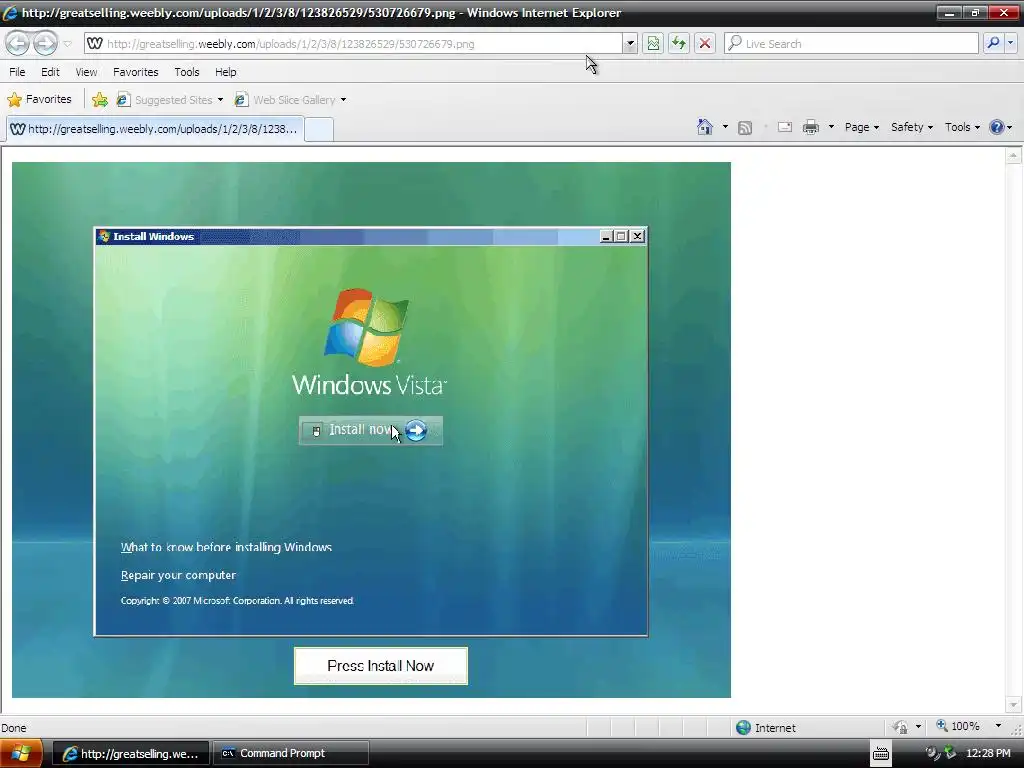Expand the Print options dropdown arrow
The width and height of the screenshot is (1024, 768).
[831, 127]
